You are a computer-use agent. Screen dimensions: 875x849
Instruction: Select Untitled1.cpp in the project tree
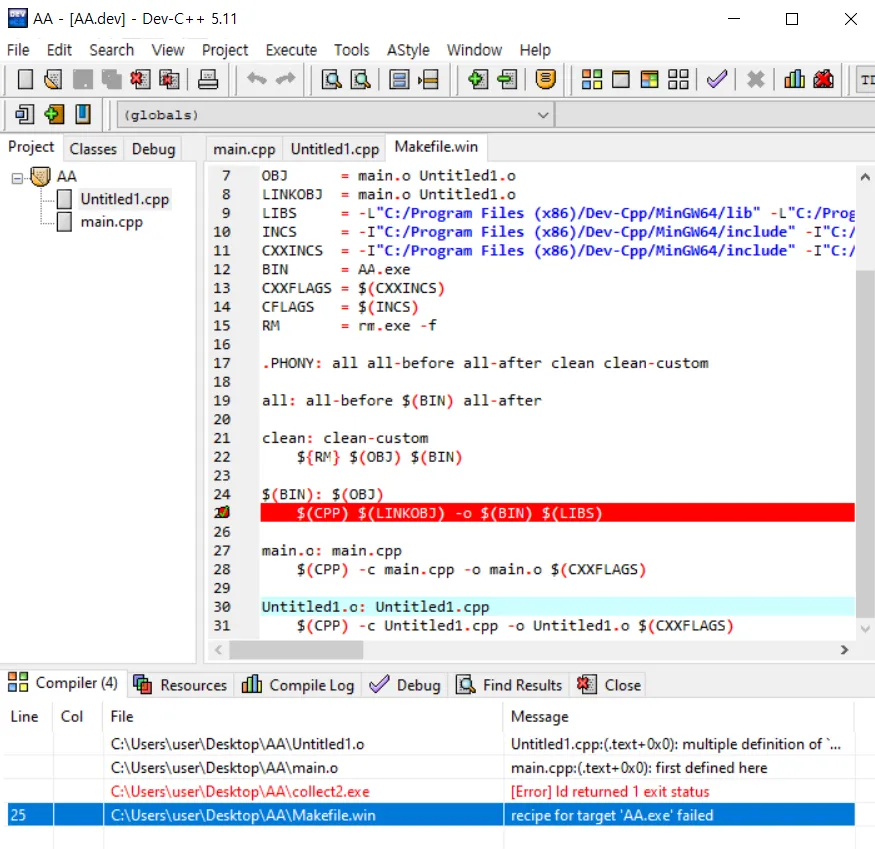click(x=124, y=199)
